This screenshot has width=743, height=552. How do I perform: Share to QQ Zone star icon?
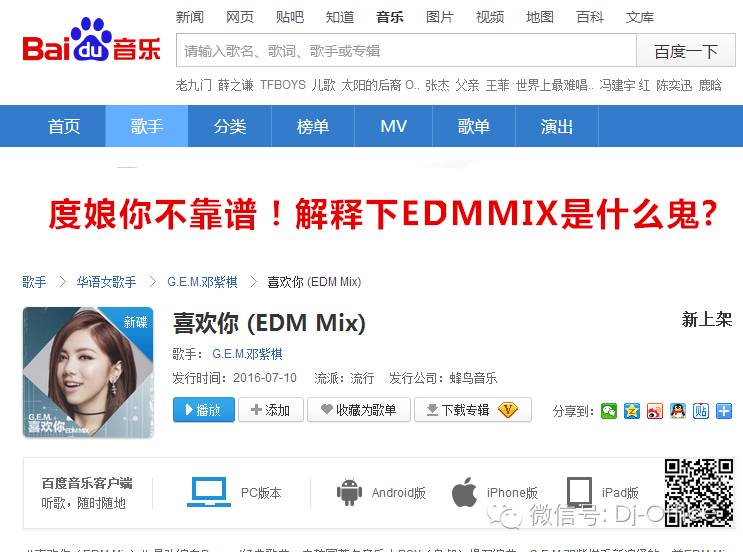coord(632,411)
